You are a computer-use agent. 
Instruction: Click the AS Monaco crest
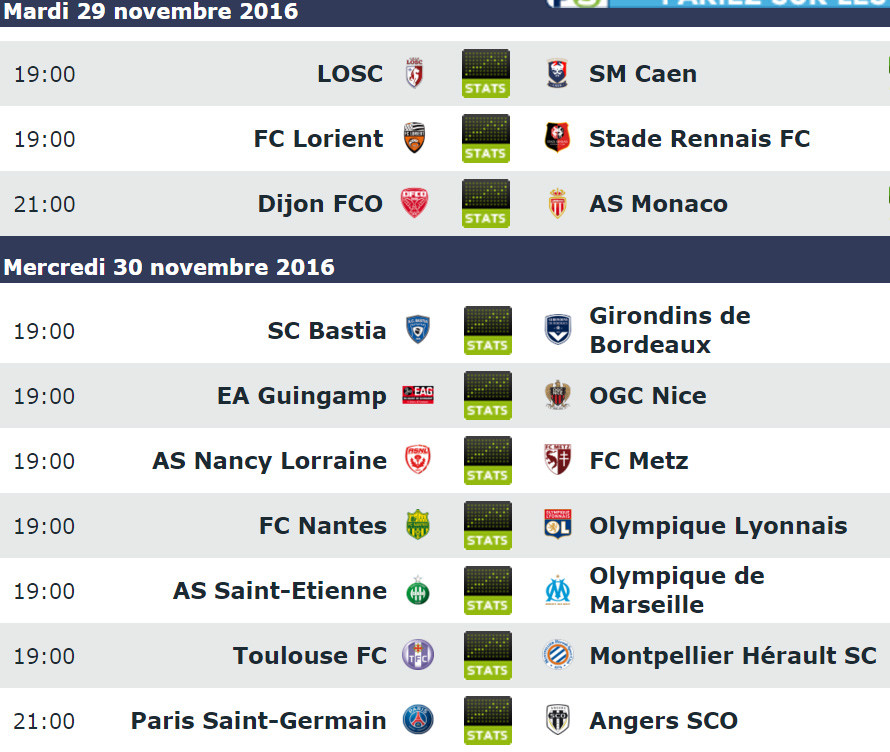[x=557, y=203]
